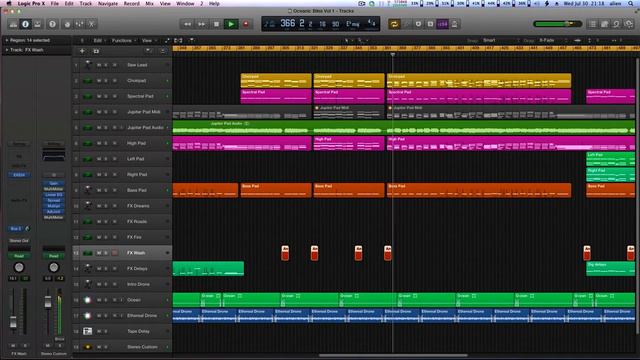The height and width of the screenshot is (360, 640).
Task: Click the red Record button
Action: click(246, 24)
